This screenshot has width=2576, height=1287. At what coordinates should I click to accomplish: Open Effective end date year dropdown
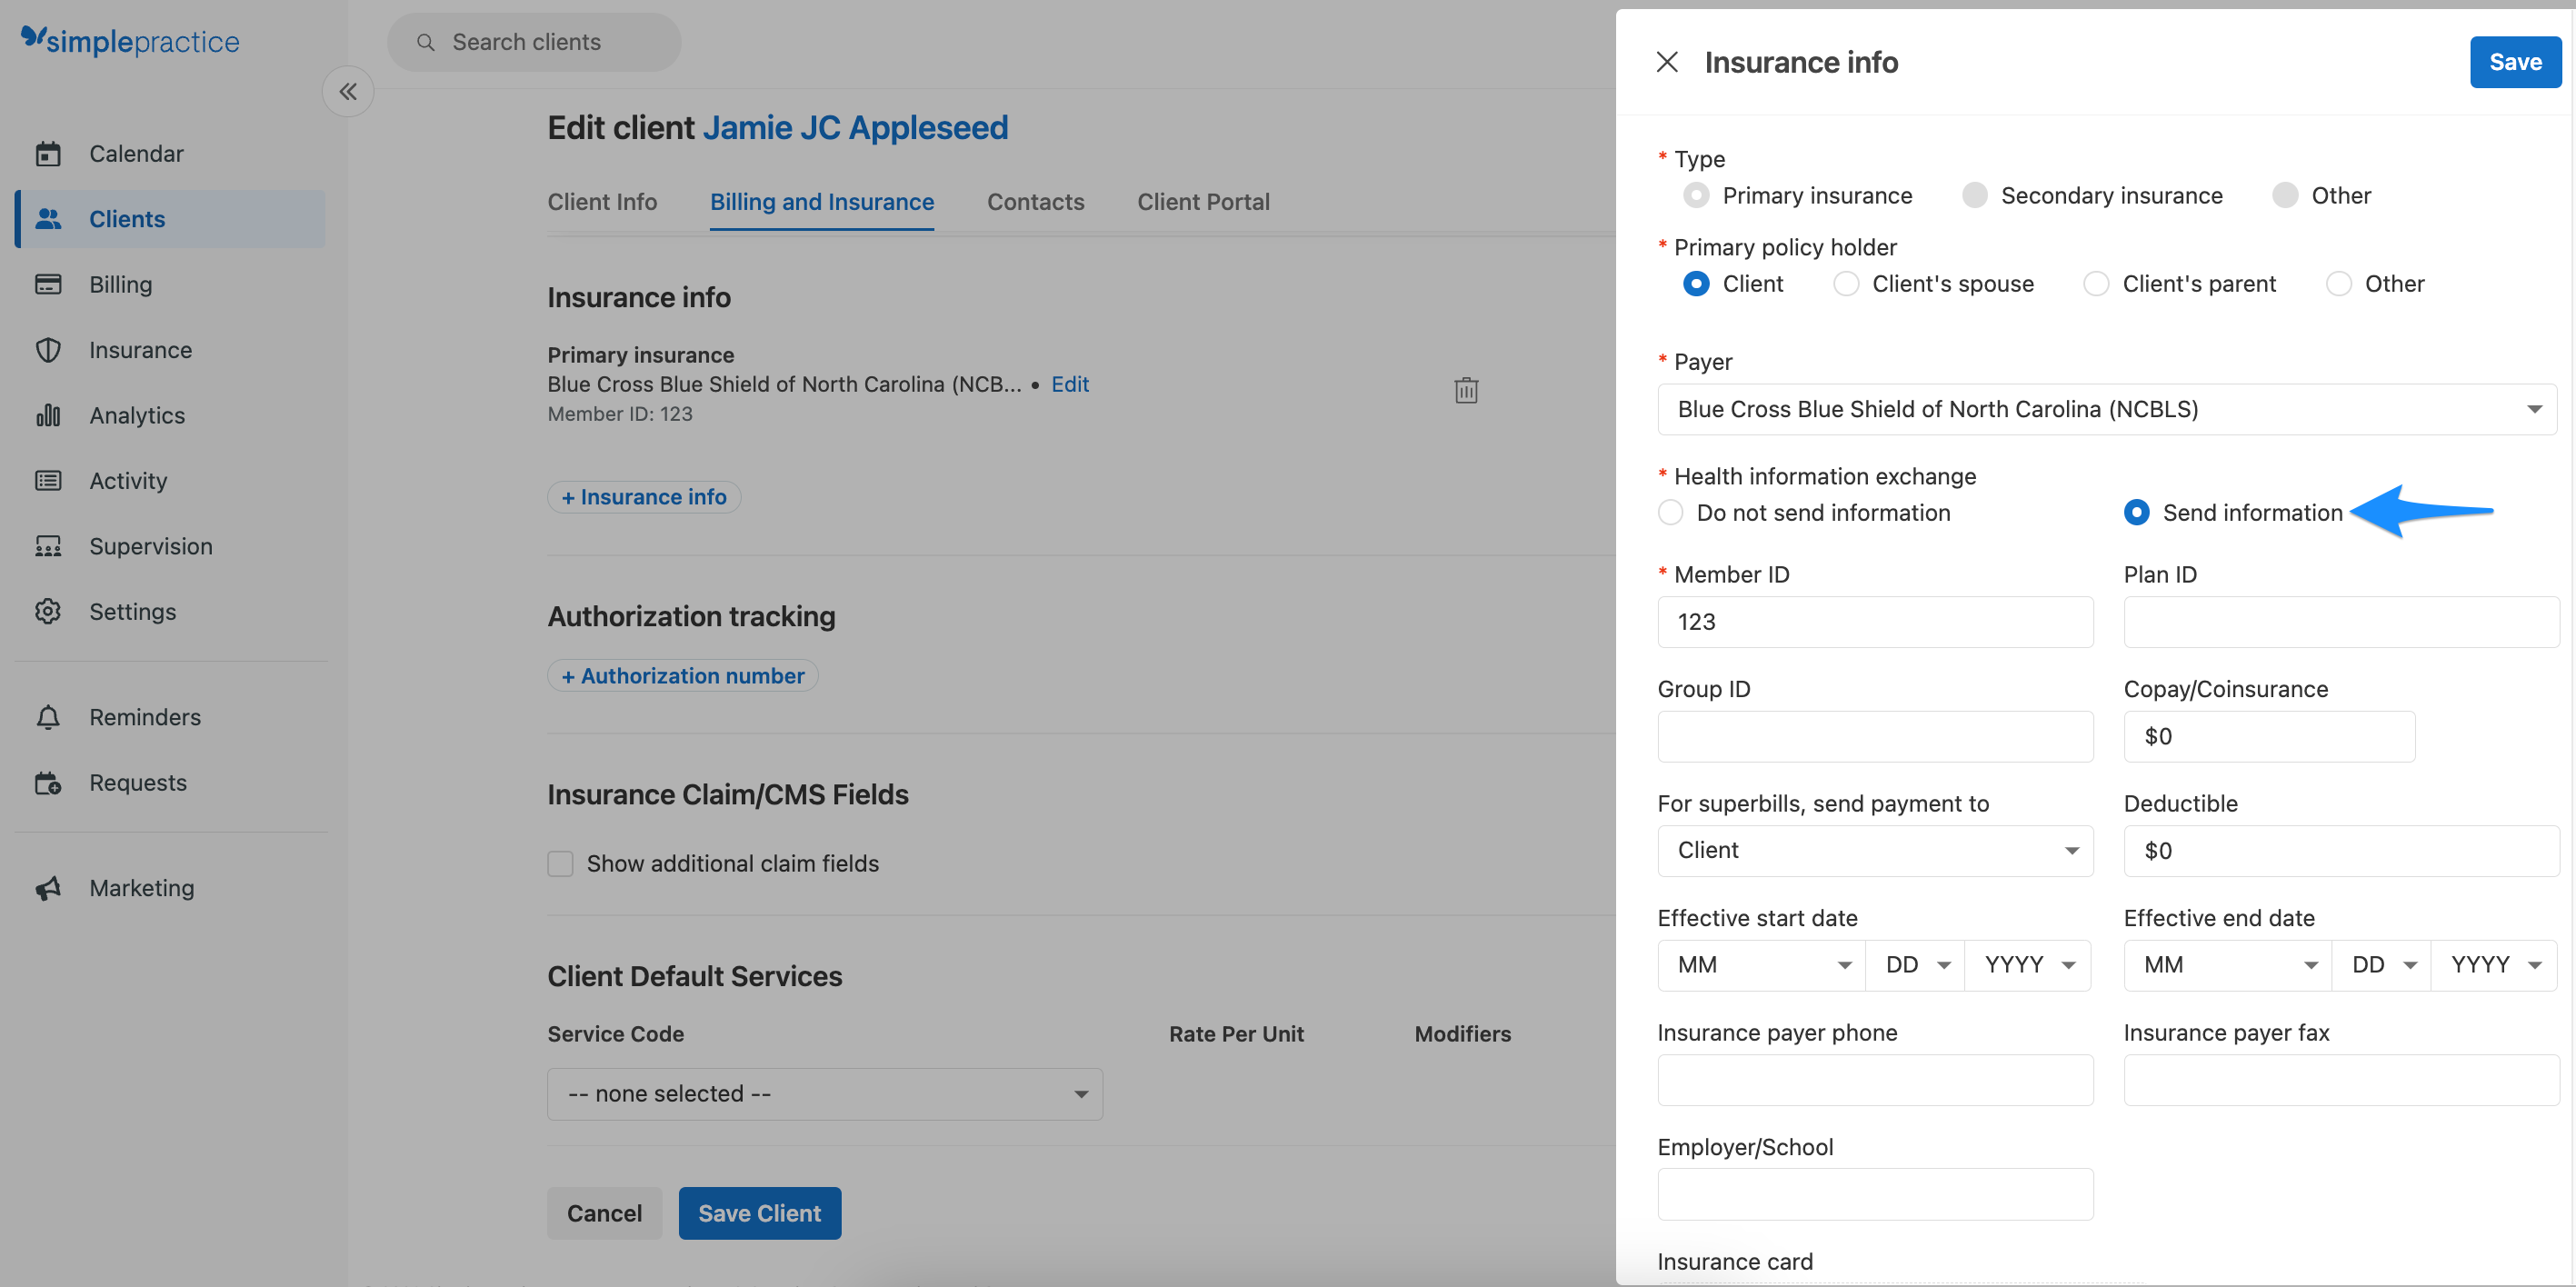pos(2494,965)
